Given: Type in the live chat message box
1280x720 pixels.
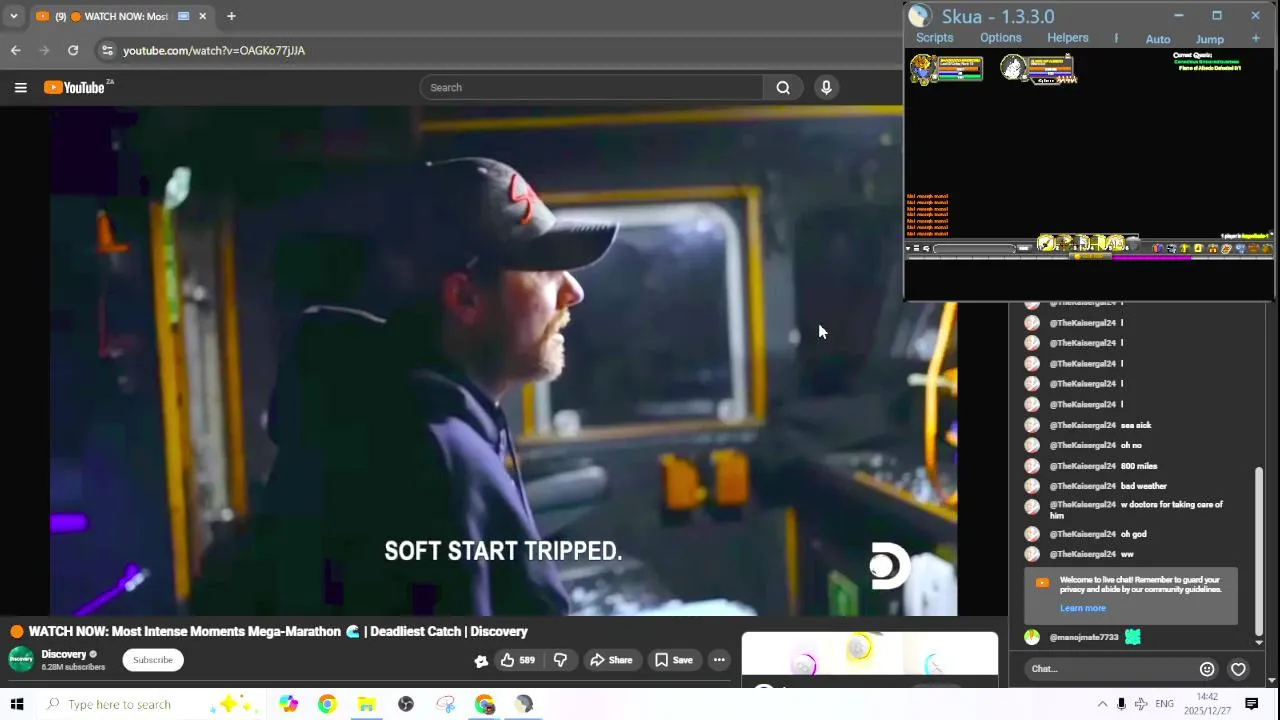Looking at the screenshot, I should (1110, 669).
